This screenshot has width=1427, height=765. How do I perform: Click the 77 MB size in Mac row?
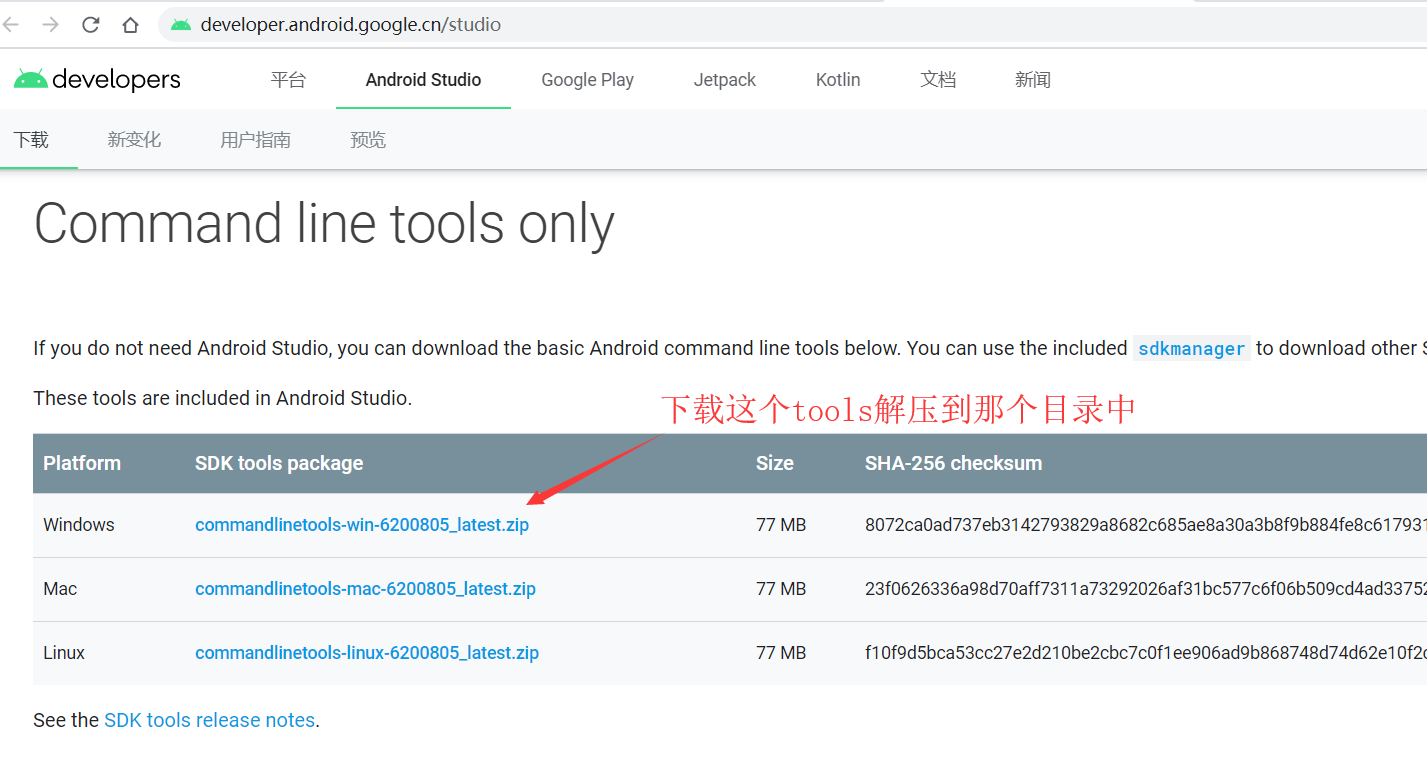click(x=781, y=589)
